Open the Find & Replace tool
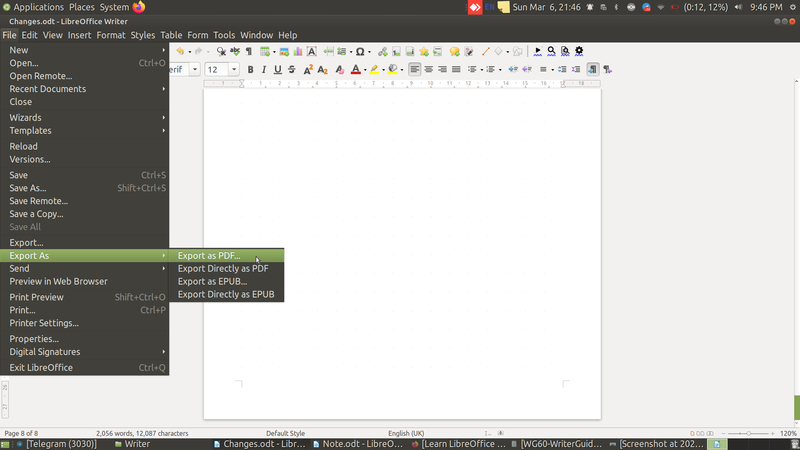This screenshot has width=800, height=450. [221, 51]
